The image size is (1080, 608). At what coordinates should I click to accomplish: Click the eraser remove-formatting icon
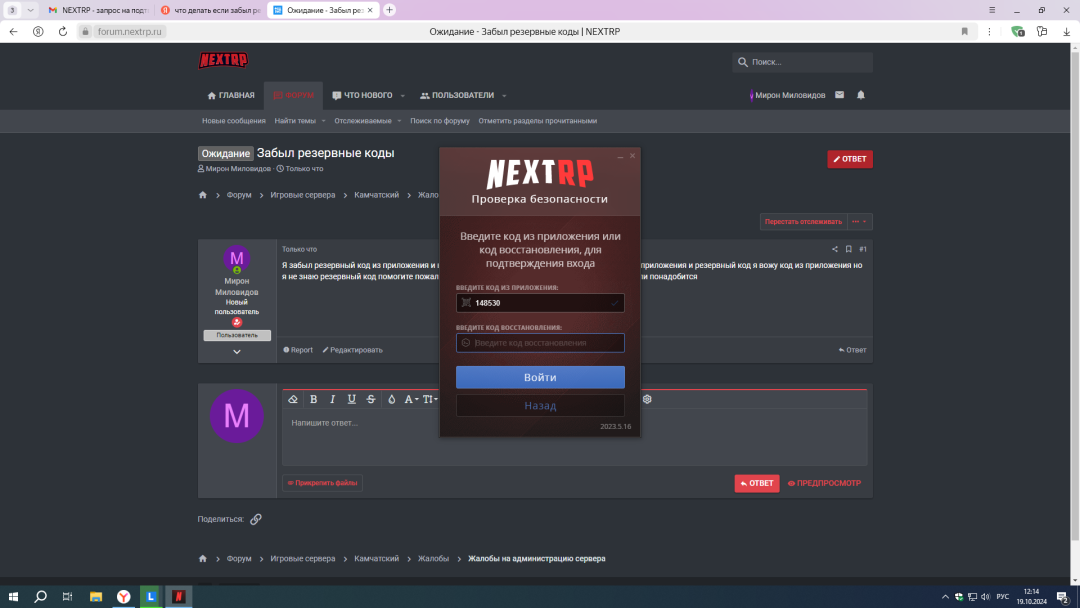(293, 399)
